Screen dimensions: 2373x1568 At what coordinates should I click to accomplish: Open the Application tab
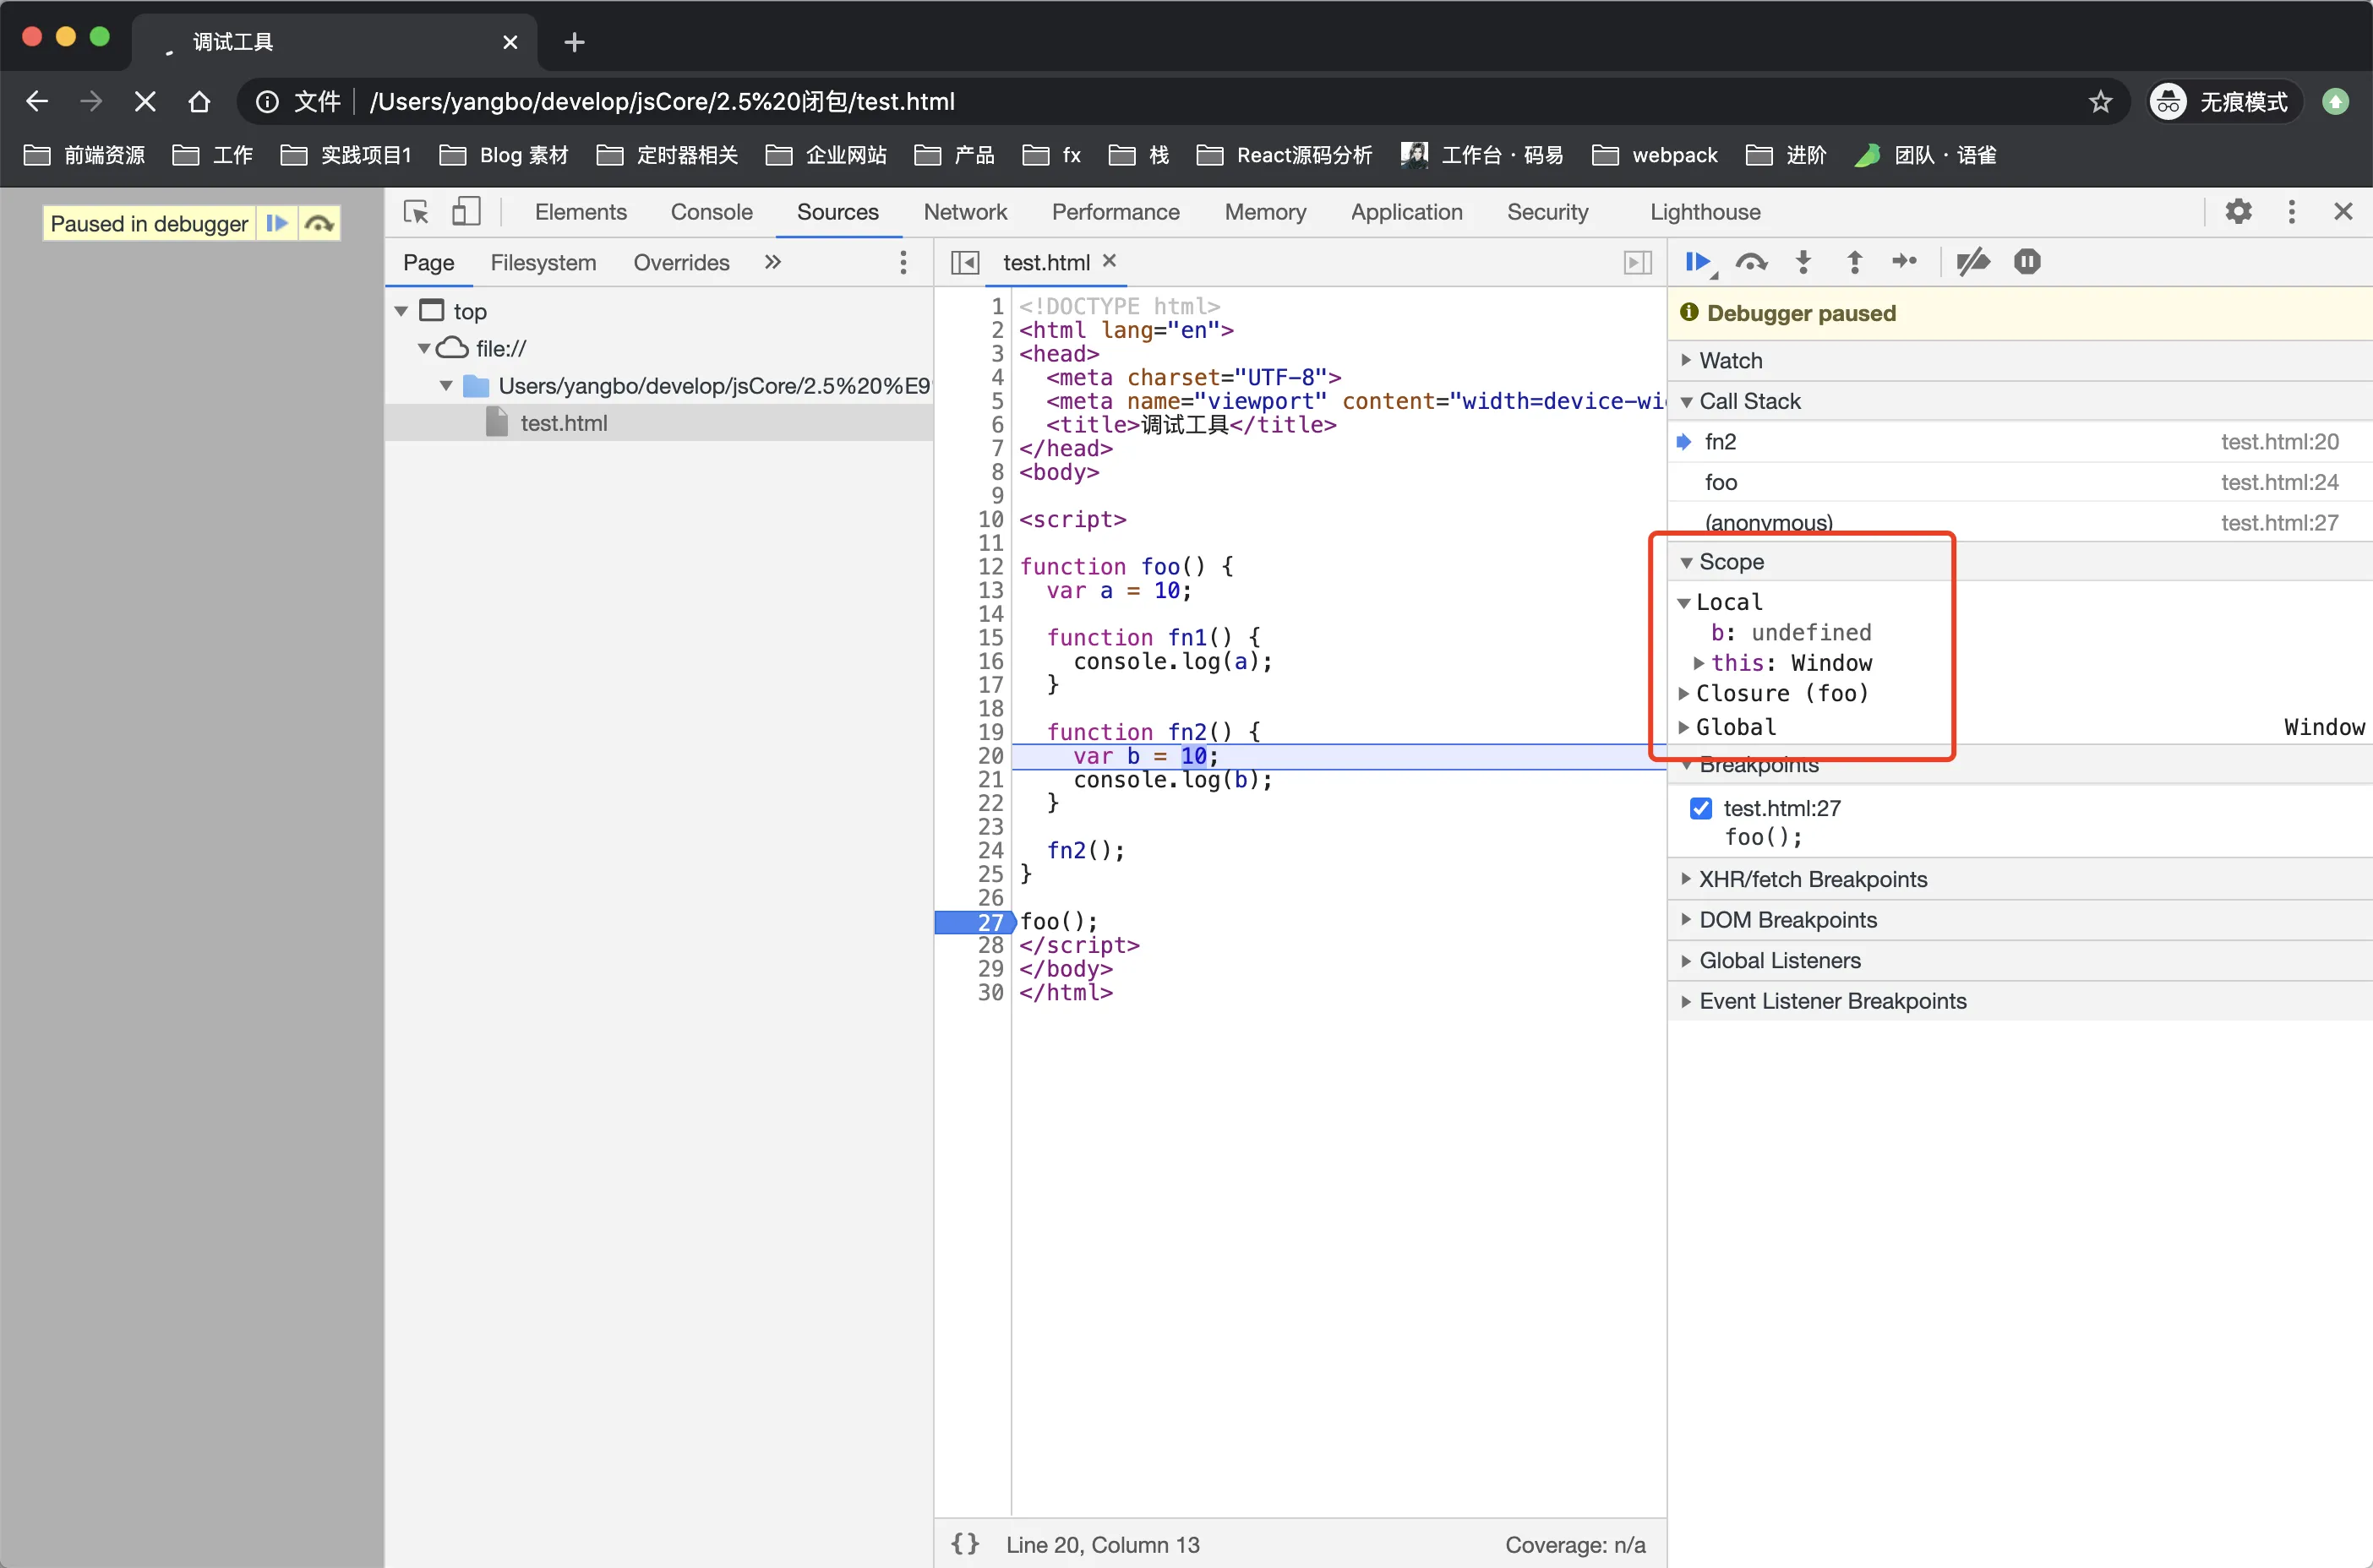click(x=1406, y=212)
